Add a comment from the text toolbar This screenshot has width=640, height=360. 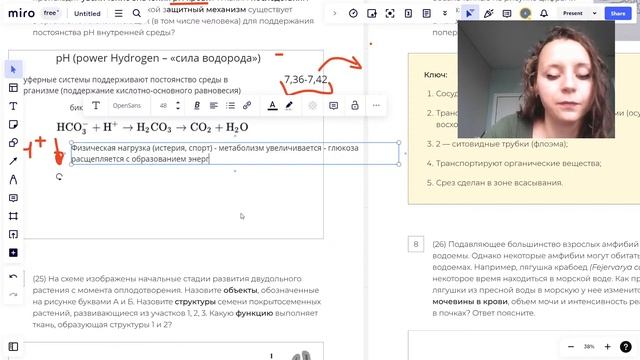pyautogui.click(x=333, y=106)
